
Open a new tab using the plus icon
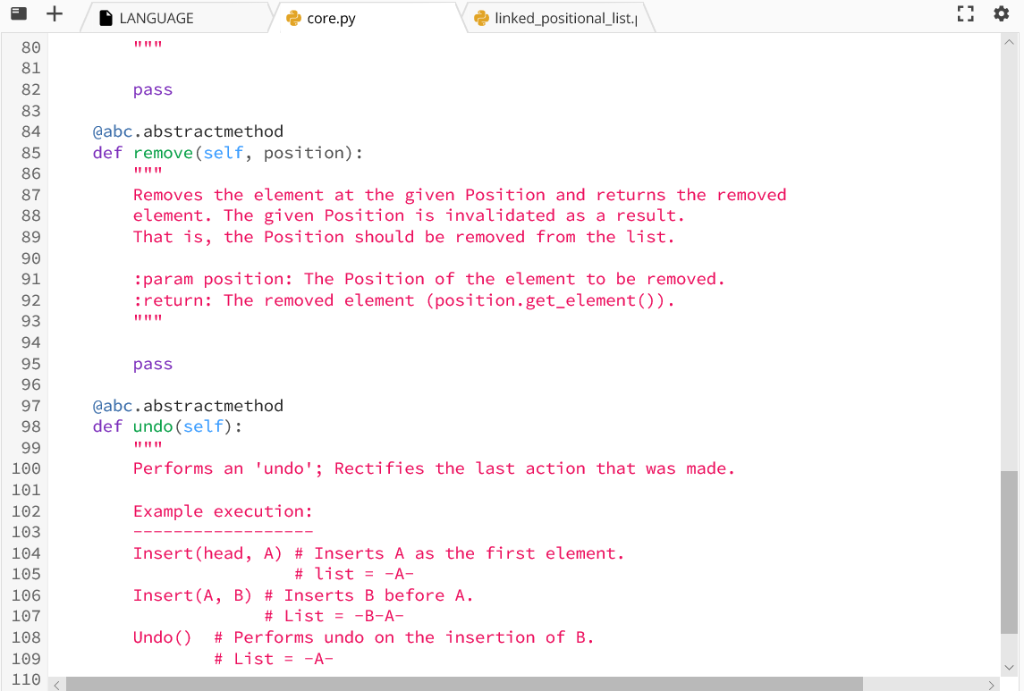click(52, 13)
